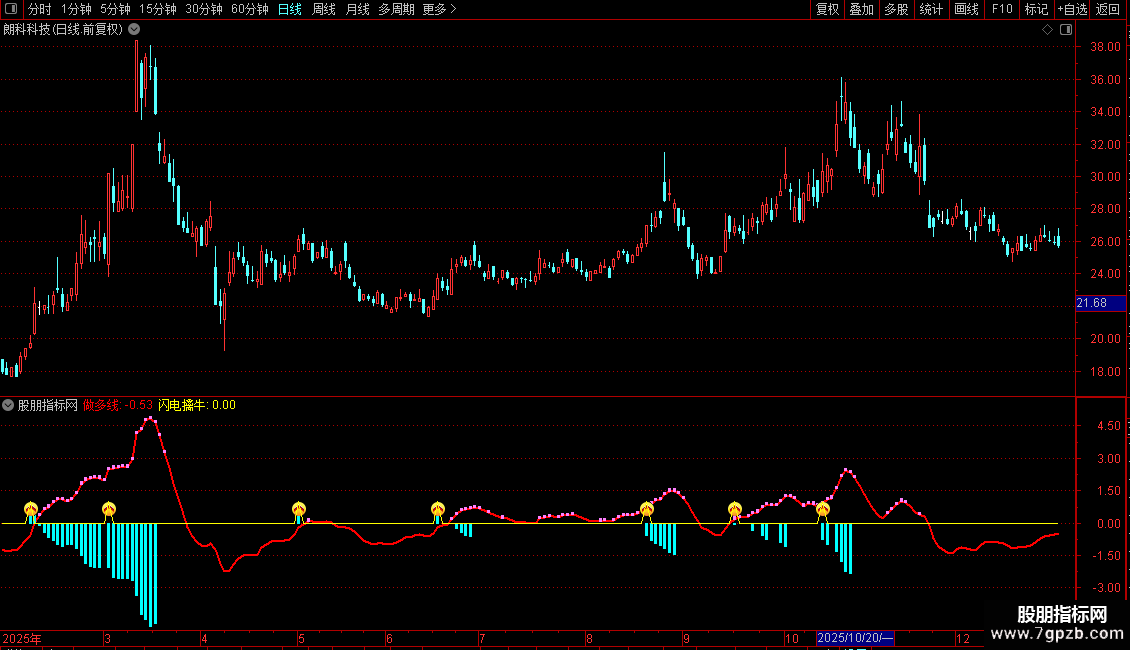Click the 2025年 label on date axis

tap(22, 639)
